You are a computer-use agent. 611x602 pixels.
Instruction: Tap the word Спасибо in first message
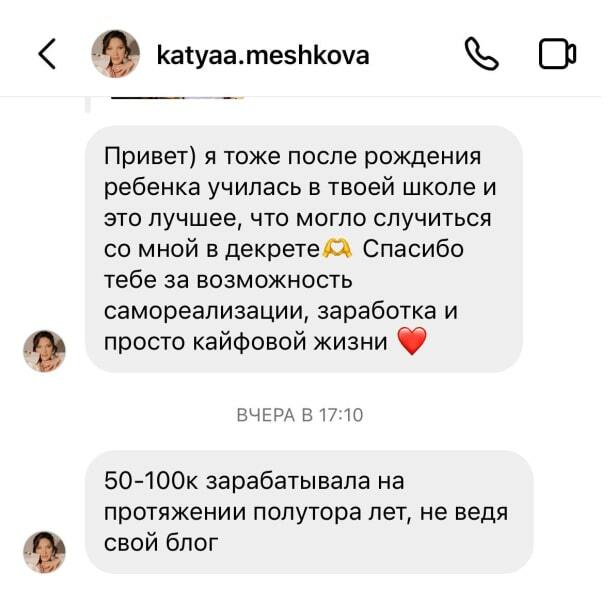pos(413,249)
